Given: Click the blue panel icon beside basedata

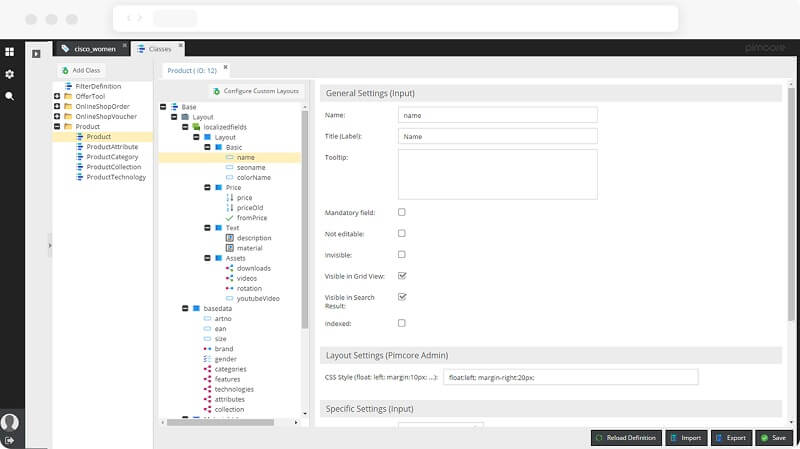Looking at the screenshot, I should pyautogui.click(x=196, y=308).
